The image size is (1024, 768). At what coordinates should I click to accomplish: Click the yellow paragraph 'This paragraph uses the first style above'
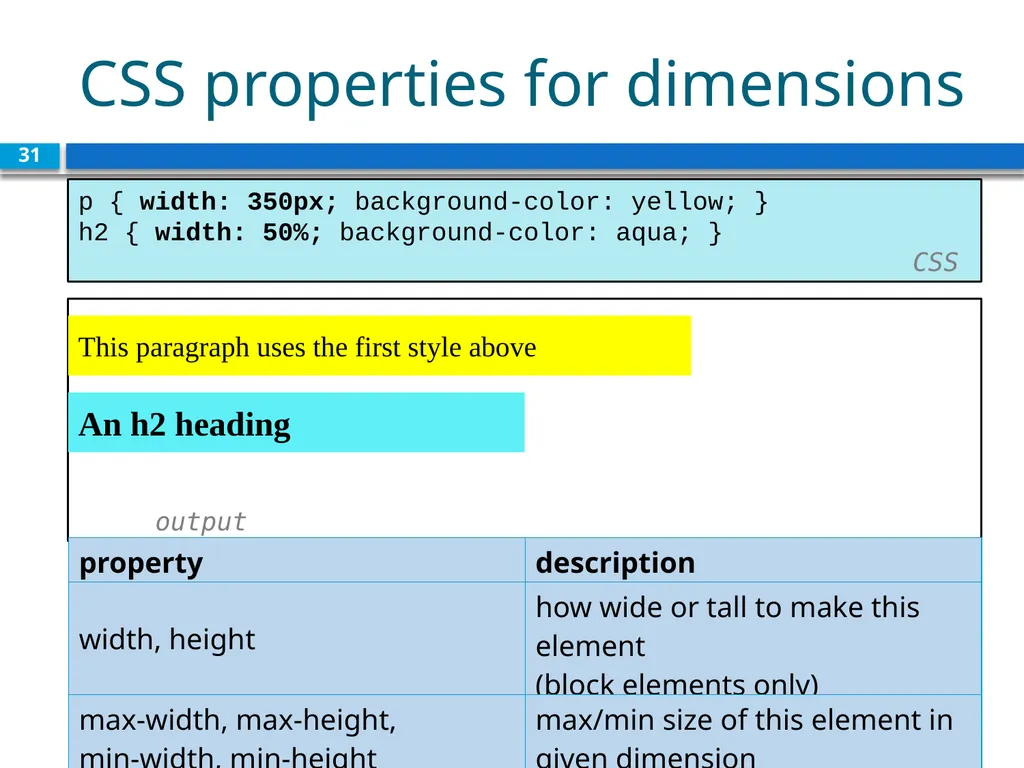click(379, 346)
